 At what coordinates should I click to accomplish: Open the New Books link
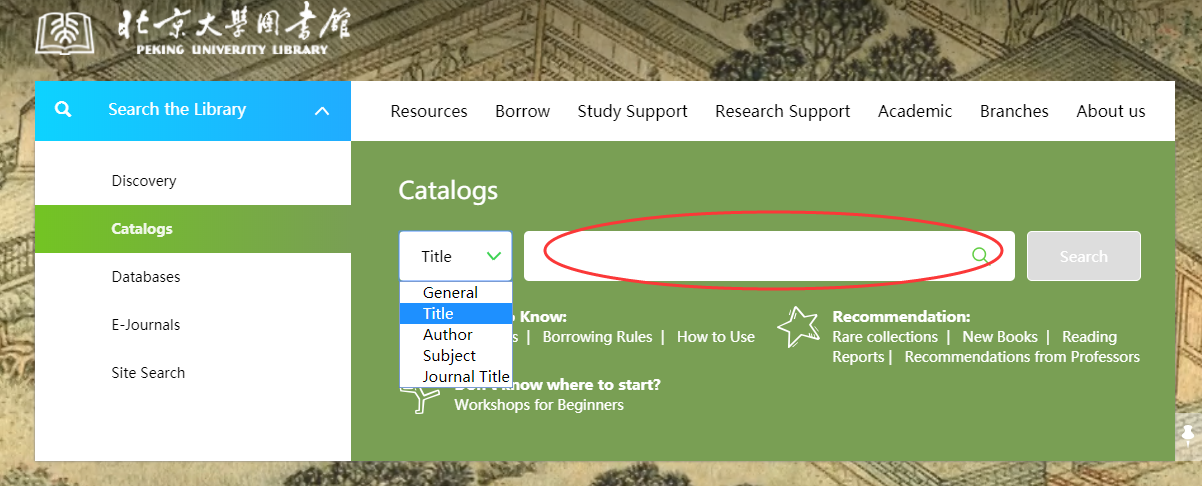1000,337
